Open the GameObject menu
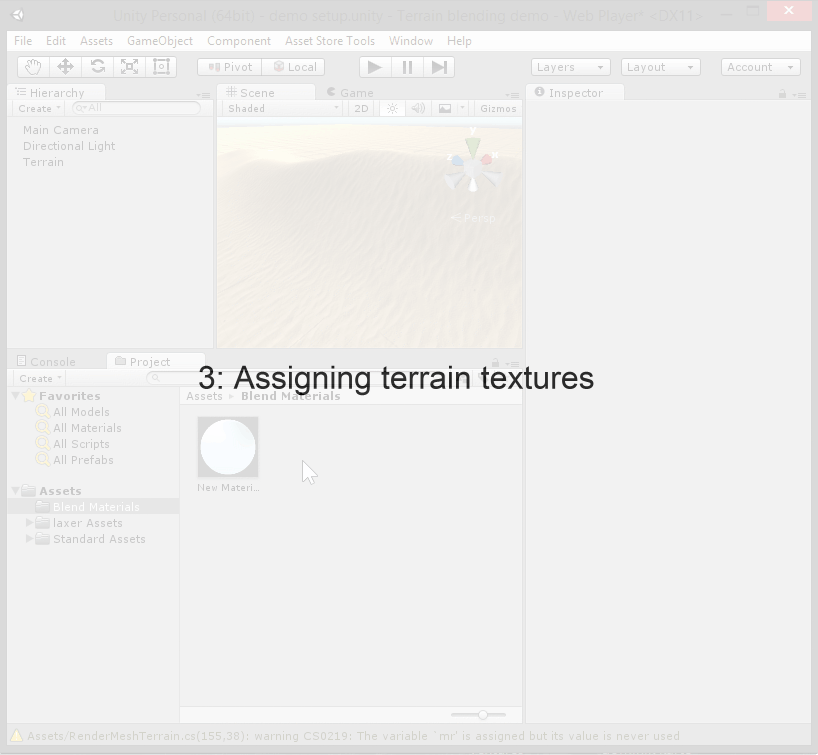 [x=159, y=41]
